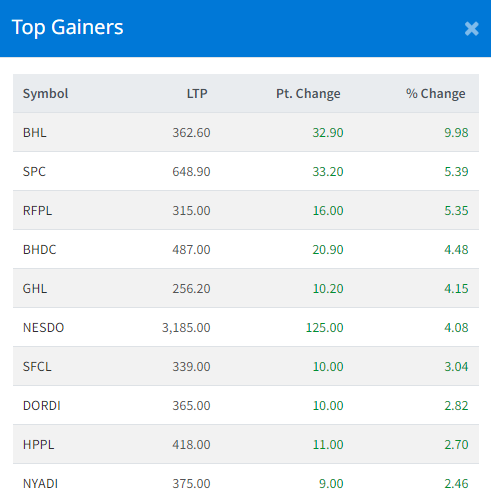This screenshot has height=497, width=491.
Task: Click NESDO's LTP value 3,185.00
Action: [x=186, y=328]
